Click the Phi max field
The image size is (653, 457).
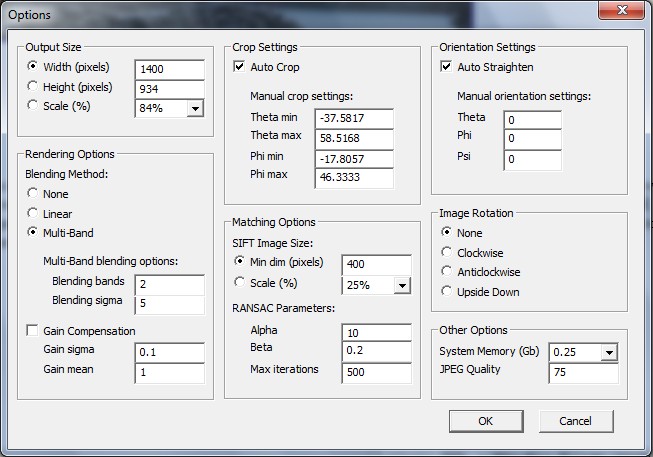[x=354, y=177]
